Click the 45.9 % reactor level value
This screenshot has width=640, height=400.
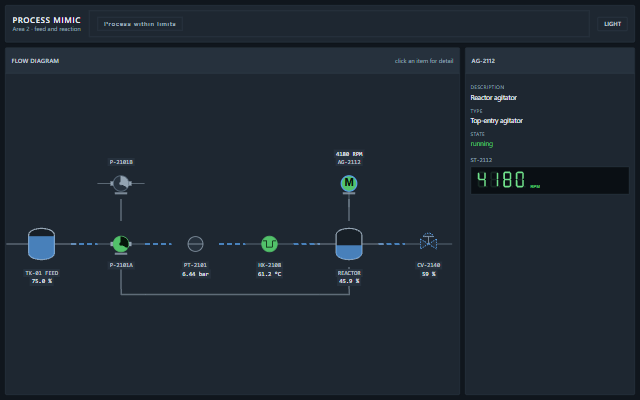[x=349, y=281]
